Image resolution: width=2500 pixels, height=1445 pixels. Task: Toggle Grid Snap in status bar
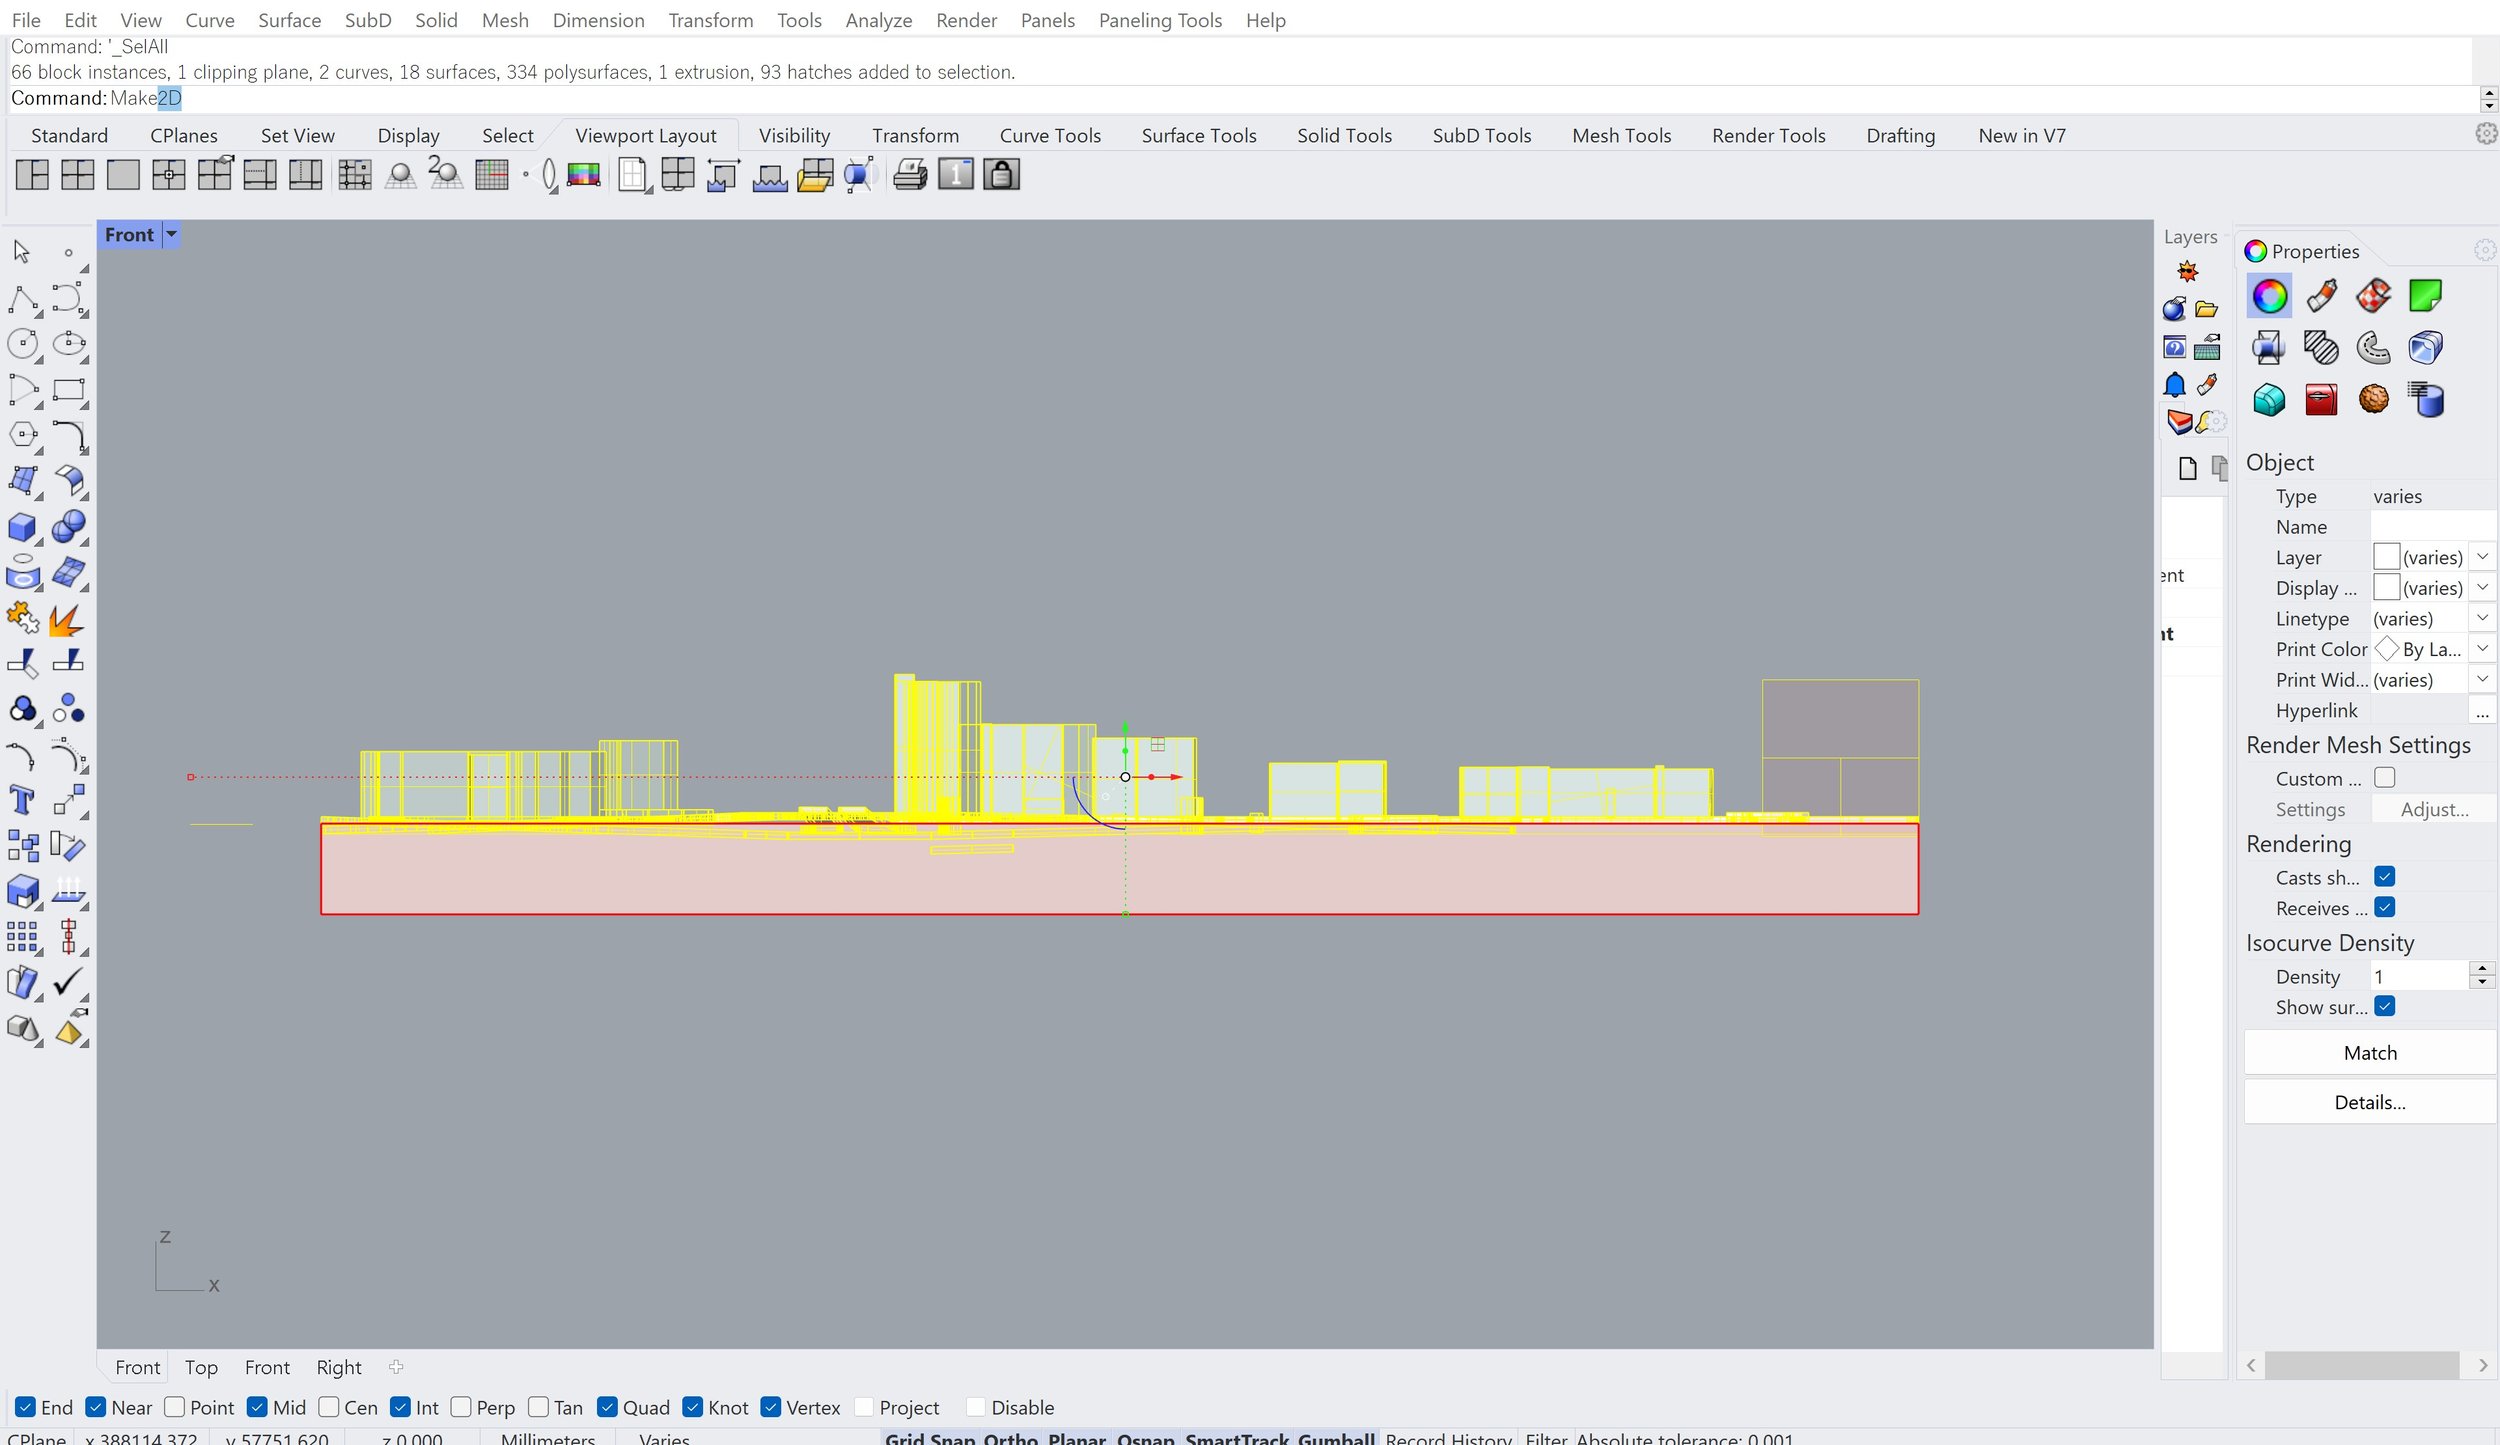pyautogui.click(x=930, y=1438)
